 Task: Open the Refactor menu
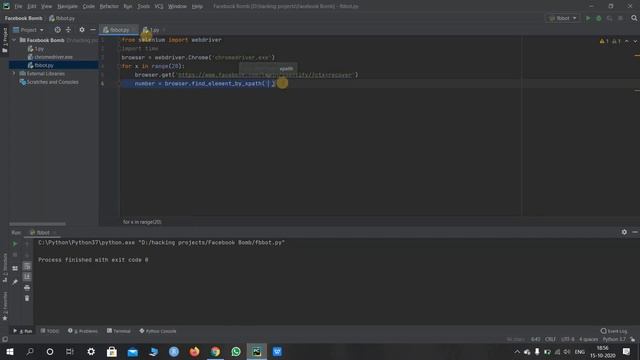109,6
